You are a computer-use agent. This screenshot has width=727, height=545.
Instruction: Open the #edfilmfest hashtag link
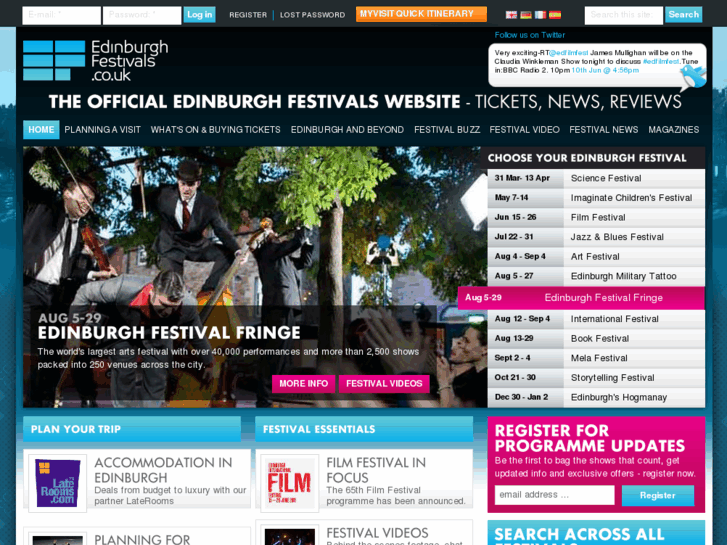[661, 62]
